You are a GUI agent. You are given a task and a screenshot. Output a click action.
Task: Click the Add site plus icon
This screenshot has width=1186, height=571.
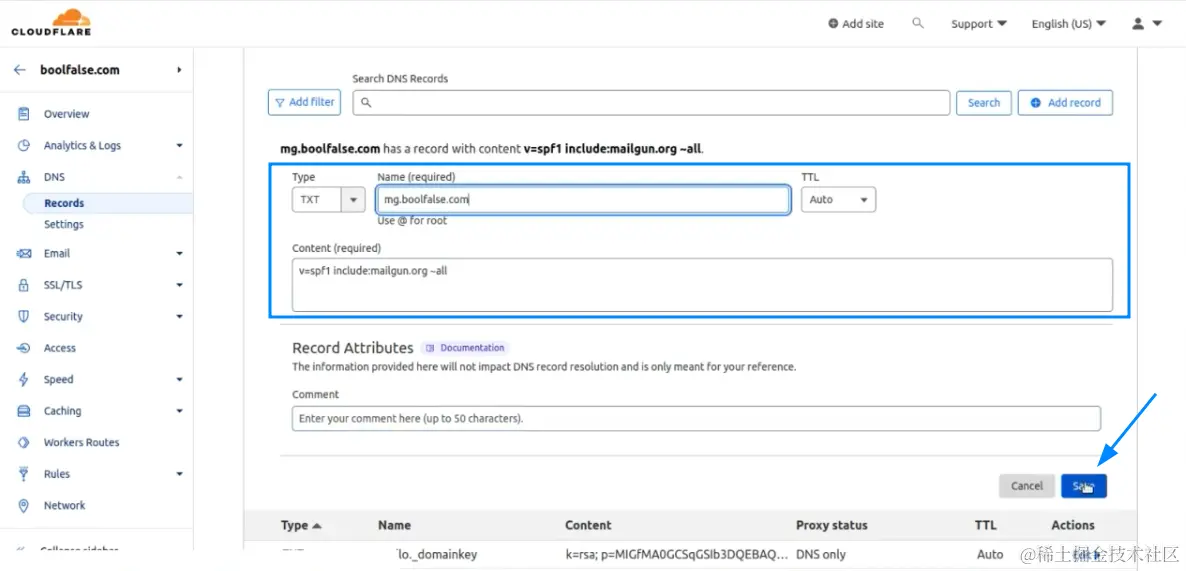[834, 23]
